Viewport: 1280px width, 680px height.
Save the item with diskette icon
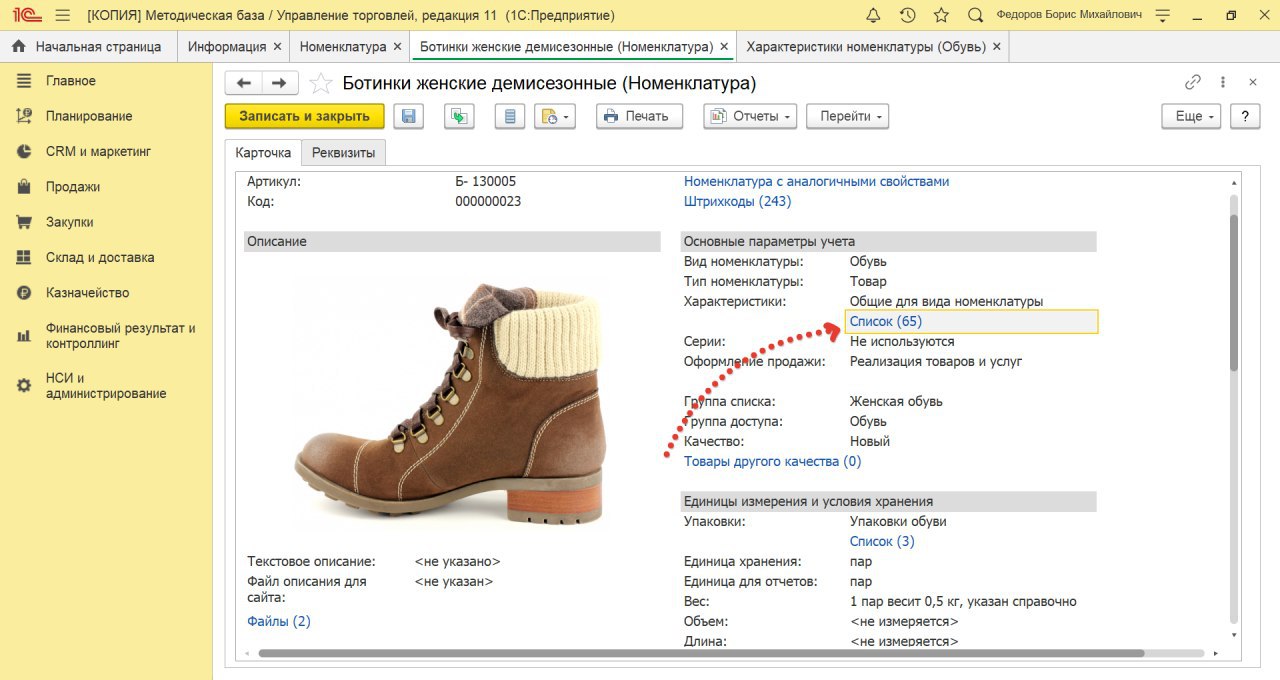tap(408, 116)
